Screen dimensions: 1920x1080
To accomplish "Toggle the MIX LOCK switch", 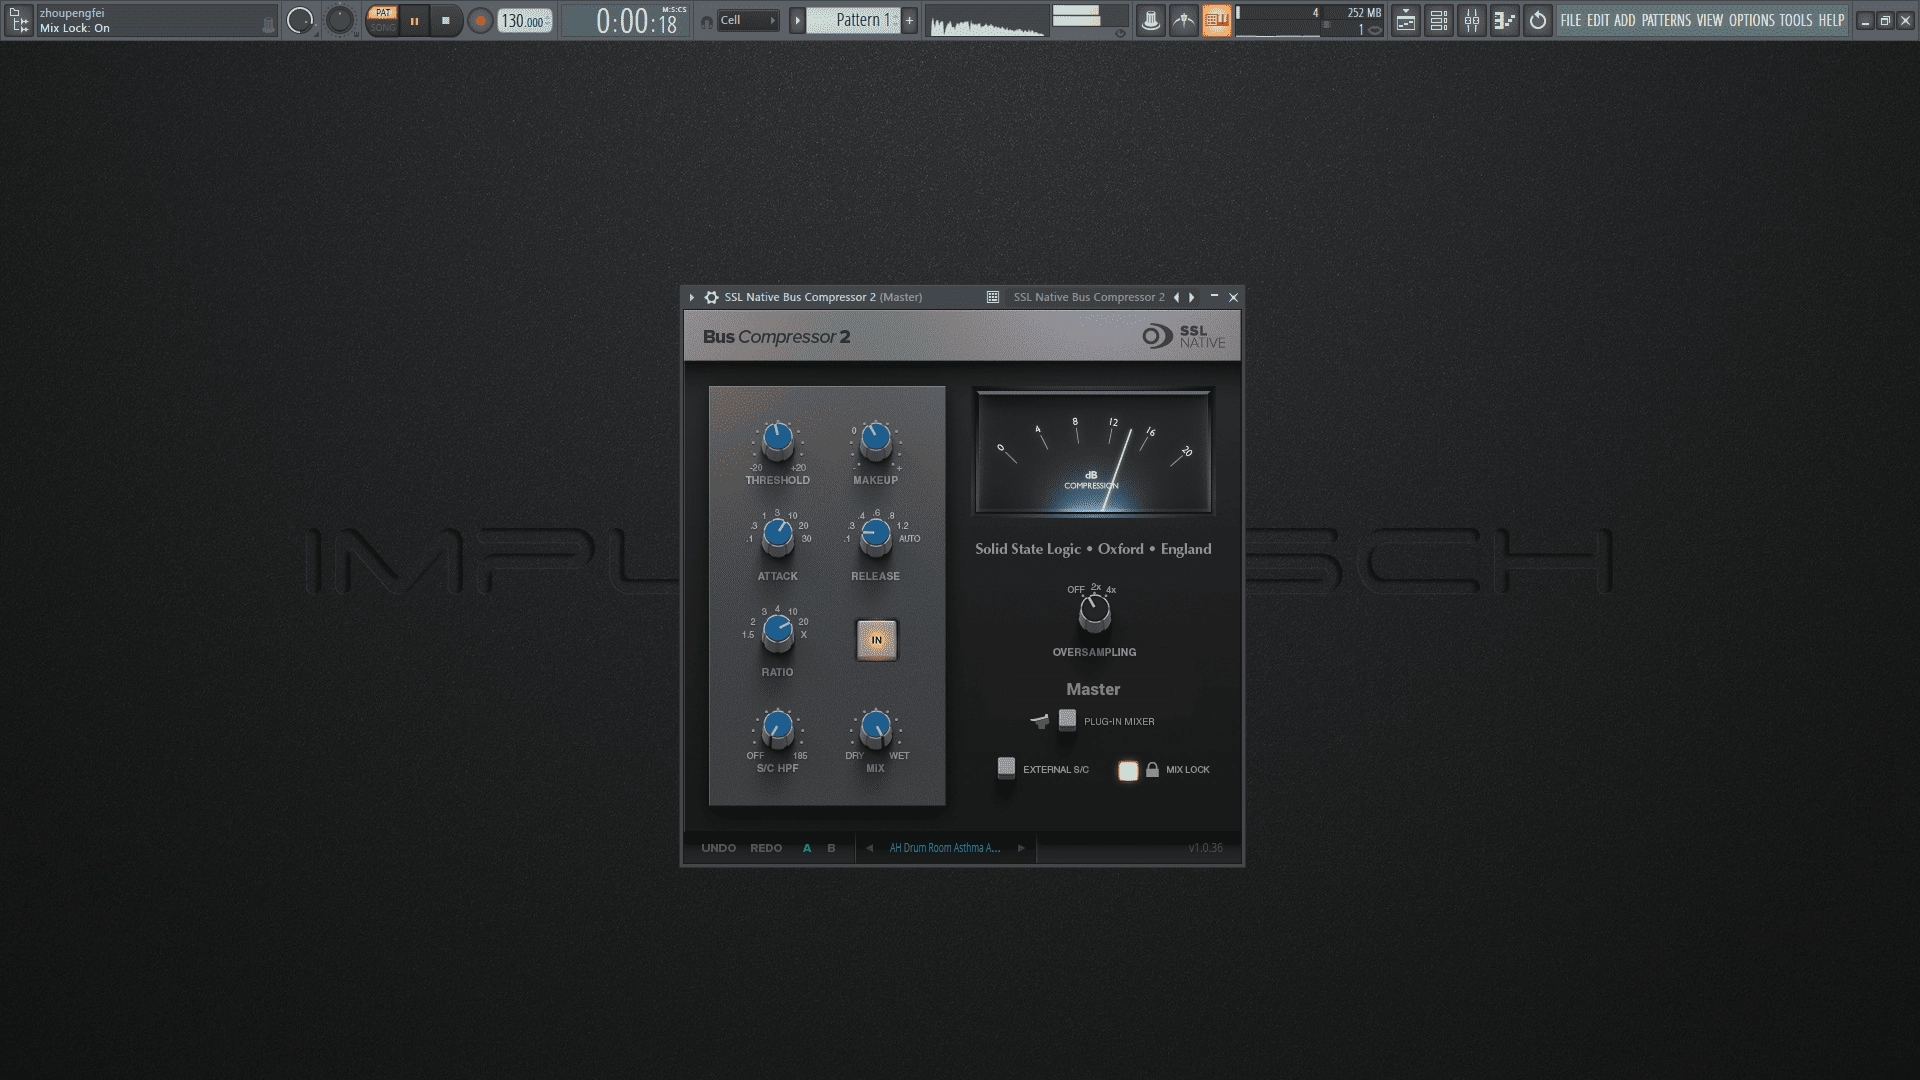I will point(1128,770).
